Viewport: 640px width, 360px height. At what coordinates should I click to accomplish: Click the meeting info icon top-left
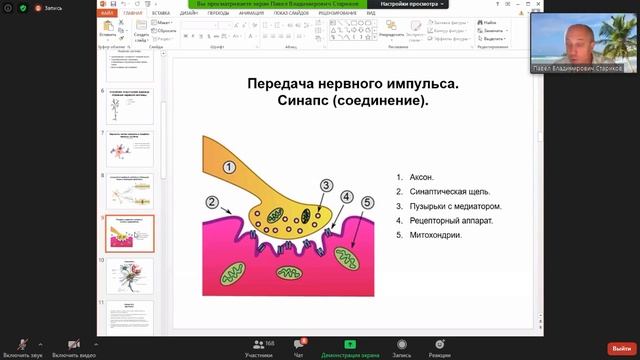pos(8,8)
